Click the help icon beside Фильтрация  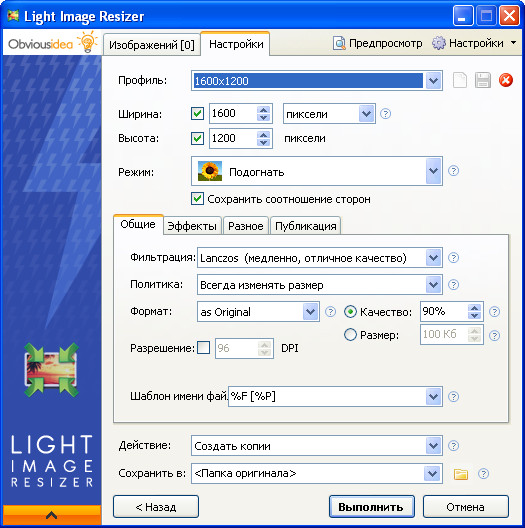[x=453, y=258]
